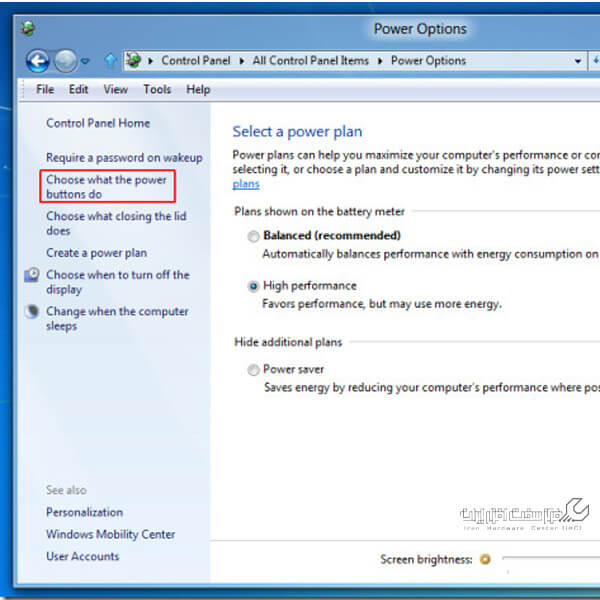
Task: Click the Power Options icon in address bar
Action: pos(133,60)
